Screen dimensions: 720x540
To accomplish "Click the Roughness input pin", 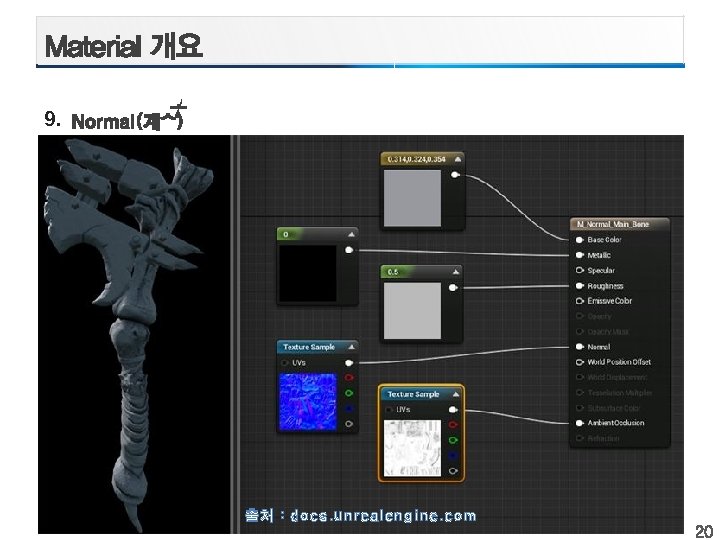I will 579,286.
